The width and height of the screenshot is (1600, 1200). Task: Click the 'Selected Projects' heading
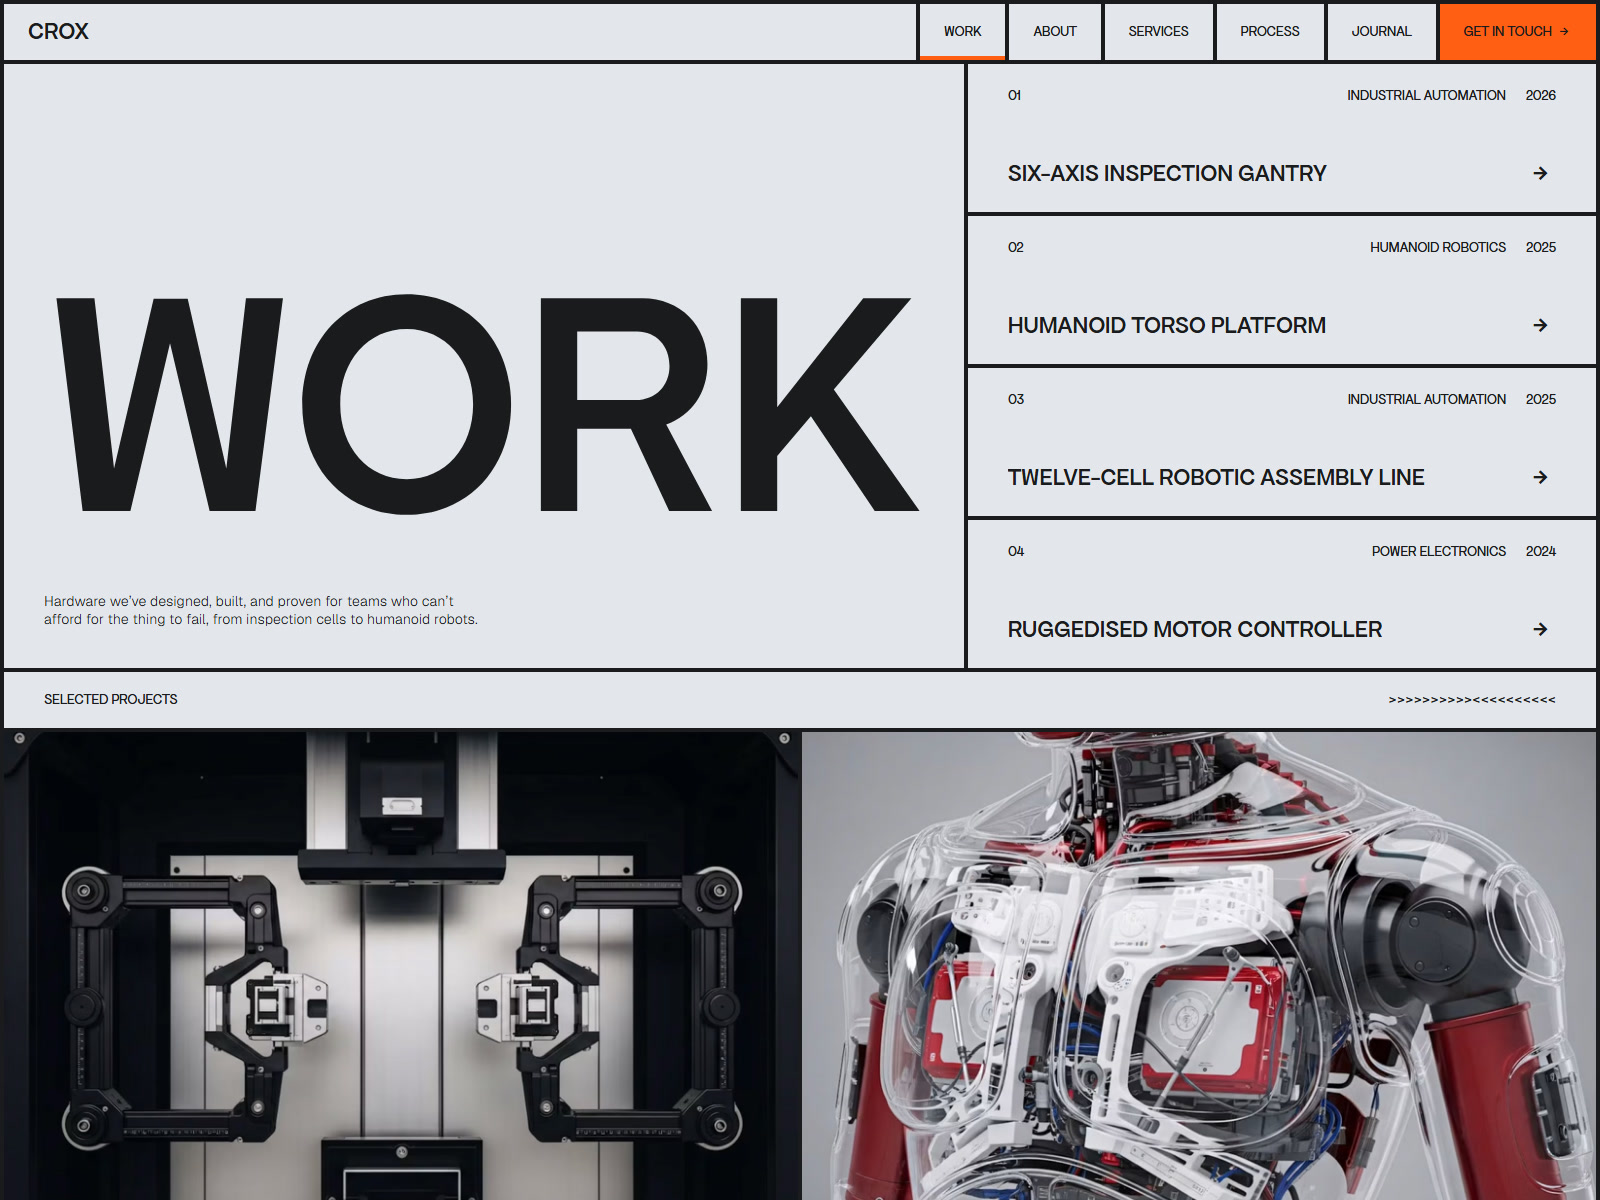[111, 699]
